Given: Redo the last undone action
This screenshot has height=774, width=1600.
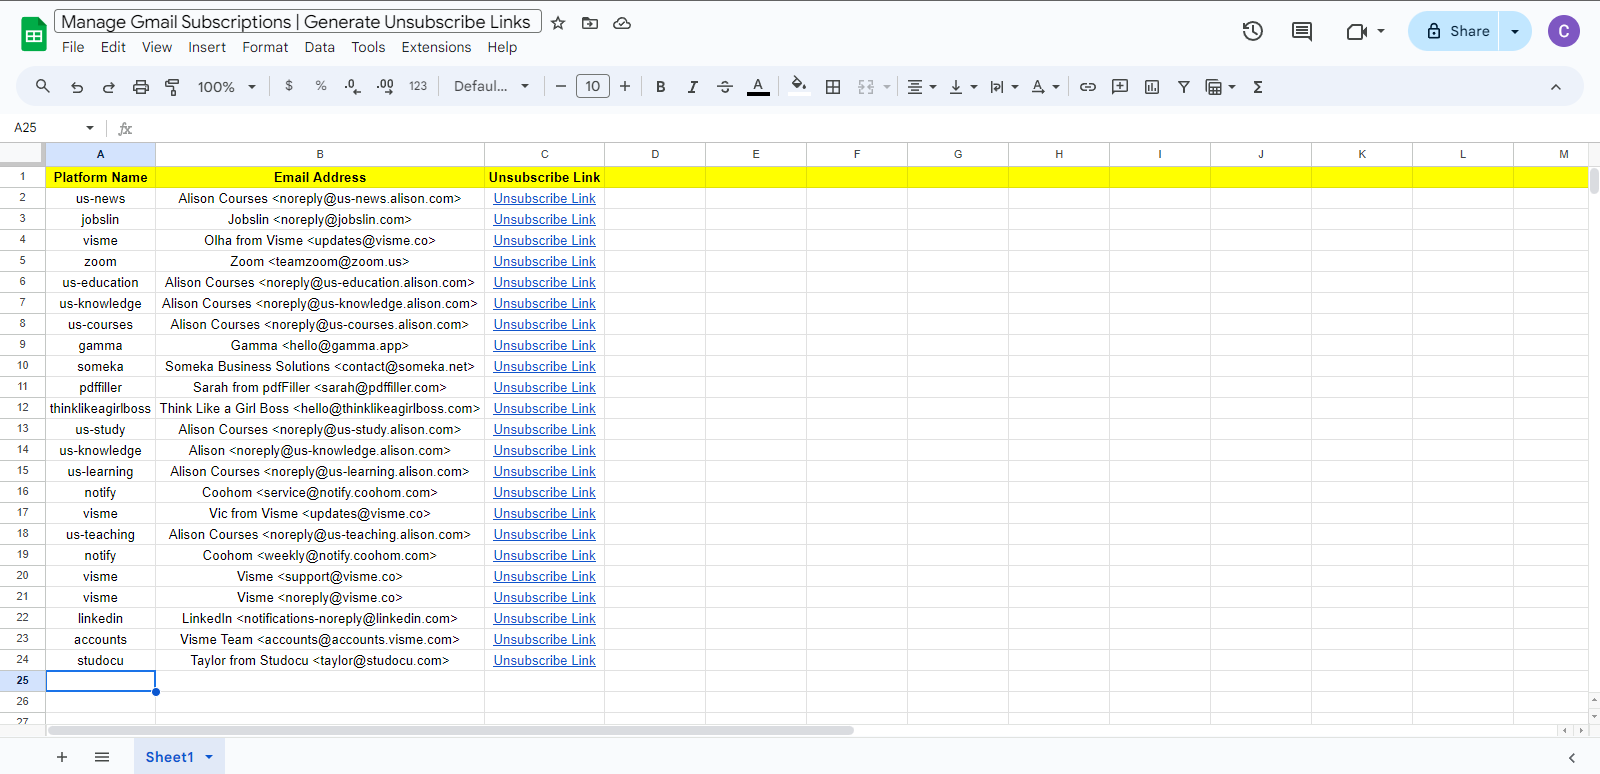Looking at the screenshot, I should click(109, 87).
